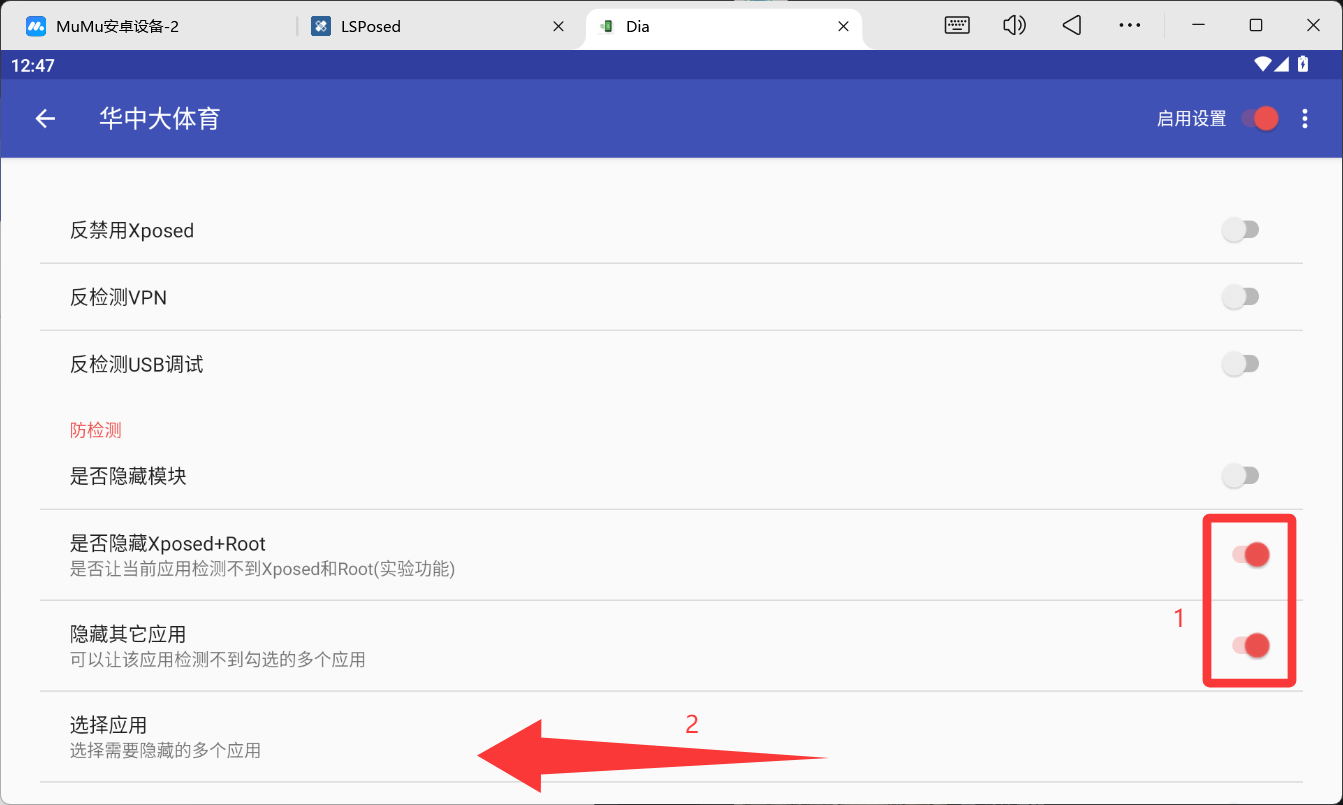Screen dimensions: 1343x805
Task: Click the MuMu logo icon on first tab
Action: pos(36,26)
